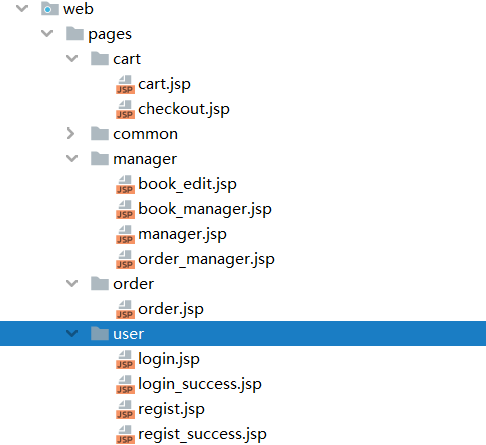
Task: Select the cart folder label
Action: tap(127, 59)
